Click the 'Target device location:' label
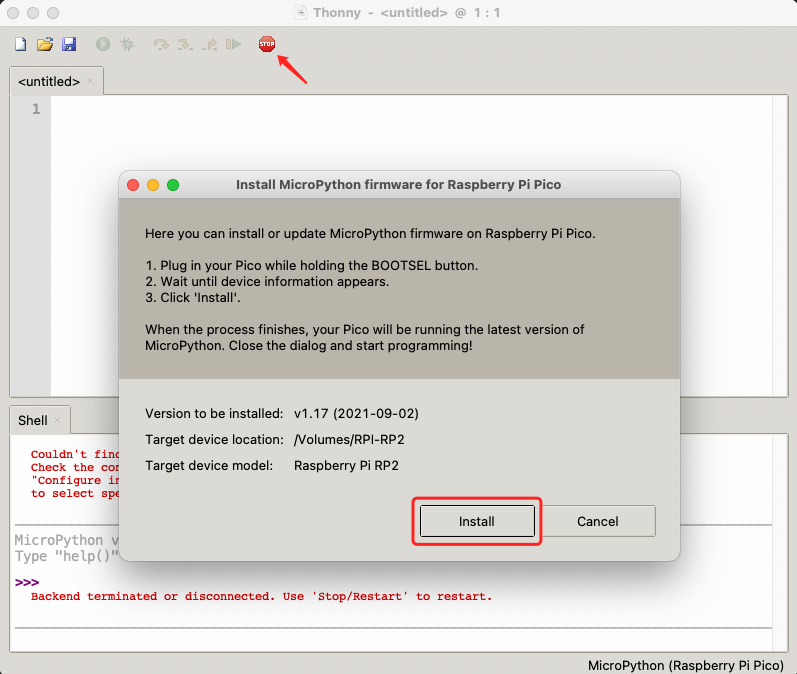This screenshot has width=797, height=674. point(214,439)
